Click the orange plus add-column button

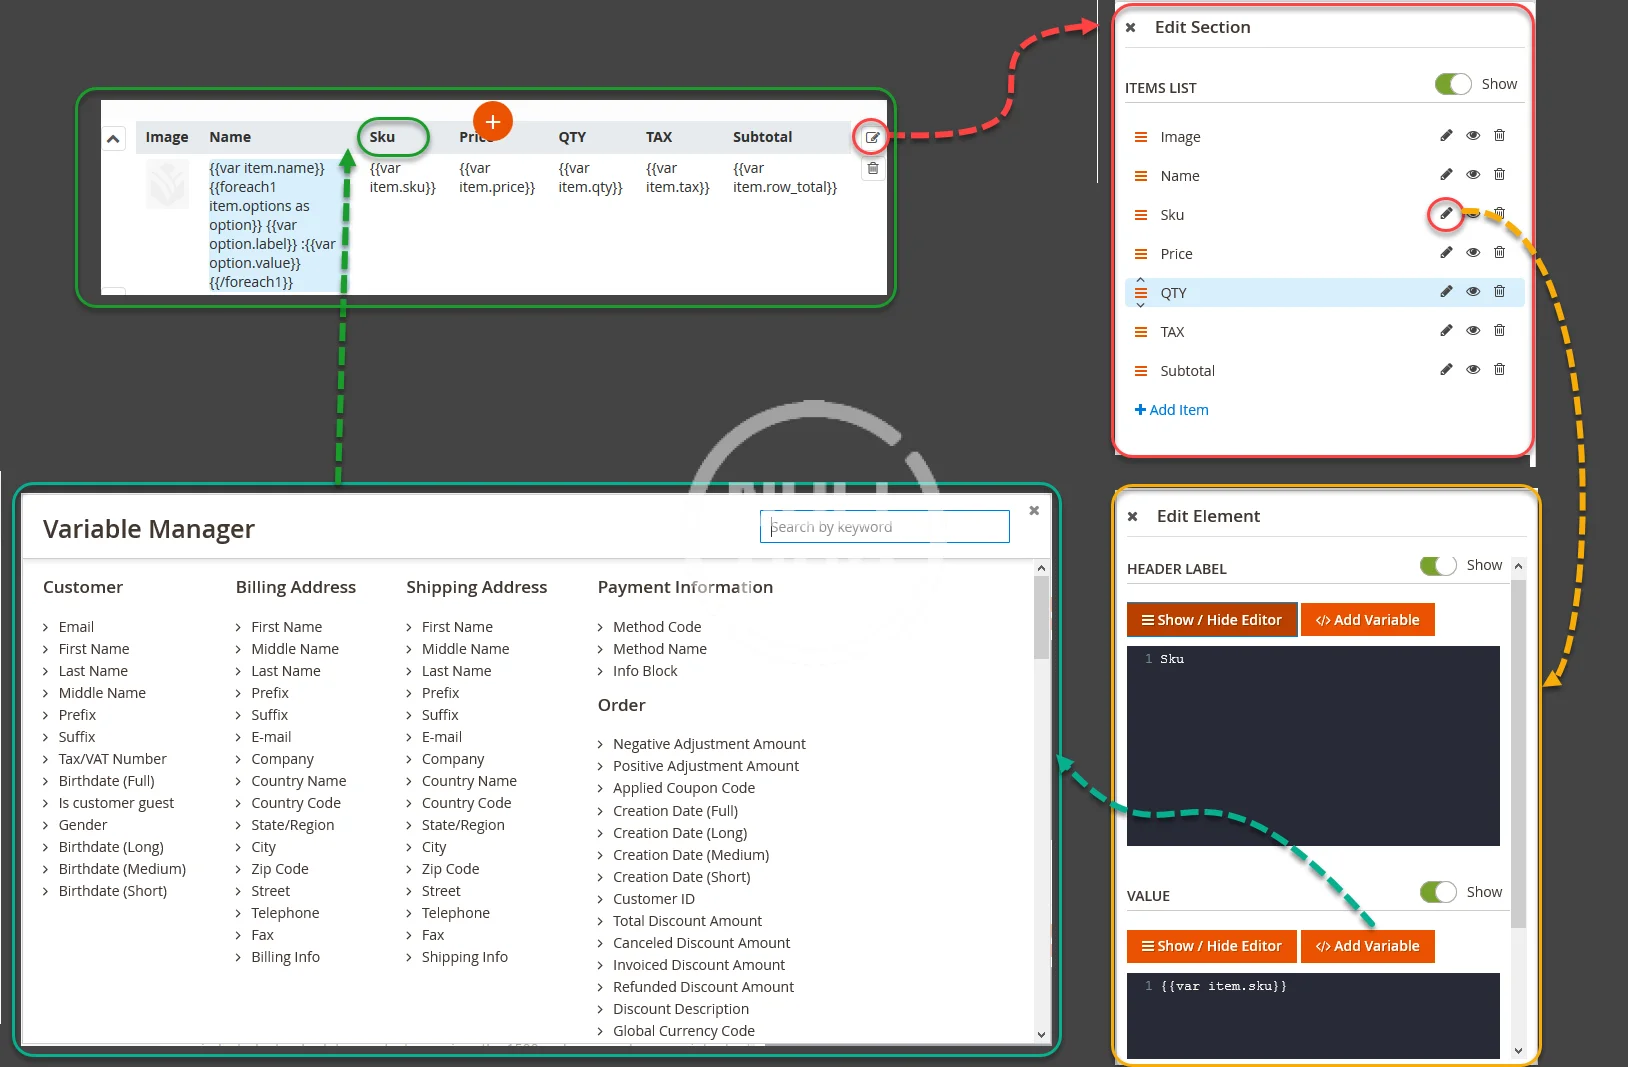(492, 122)
